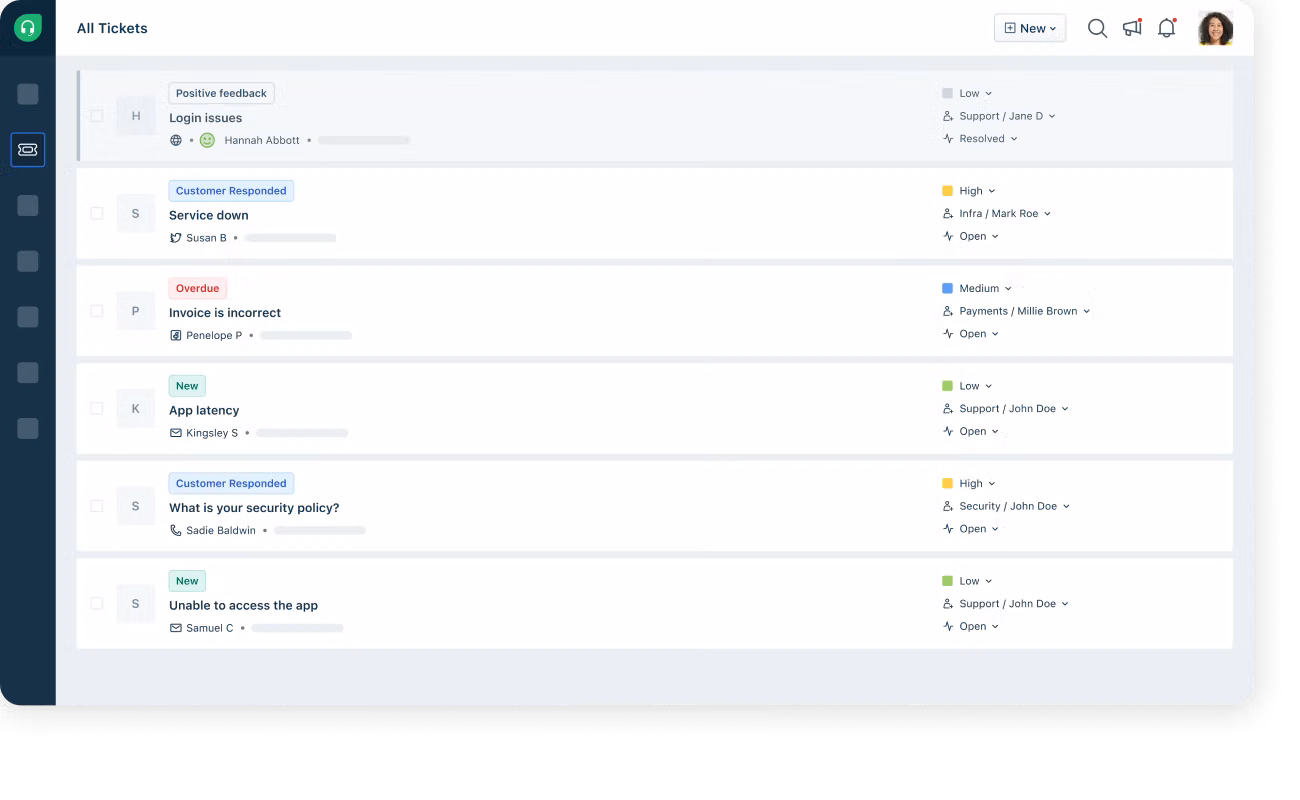Open the App latency ticket

pos(204,410)
